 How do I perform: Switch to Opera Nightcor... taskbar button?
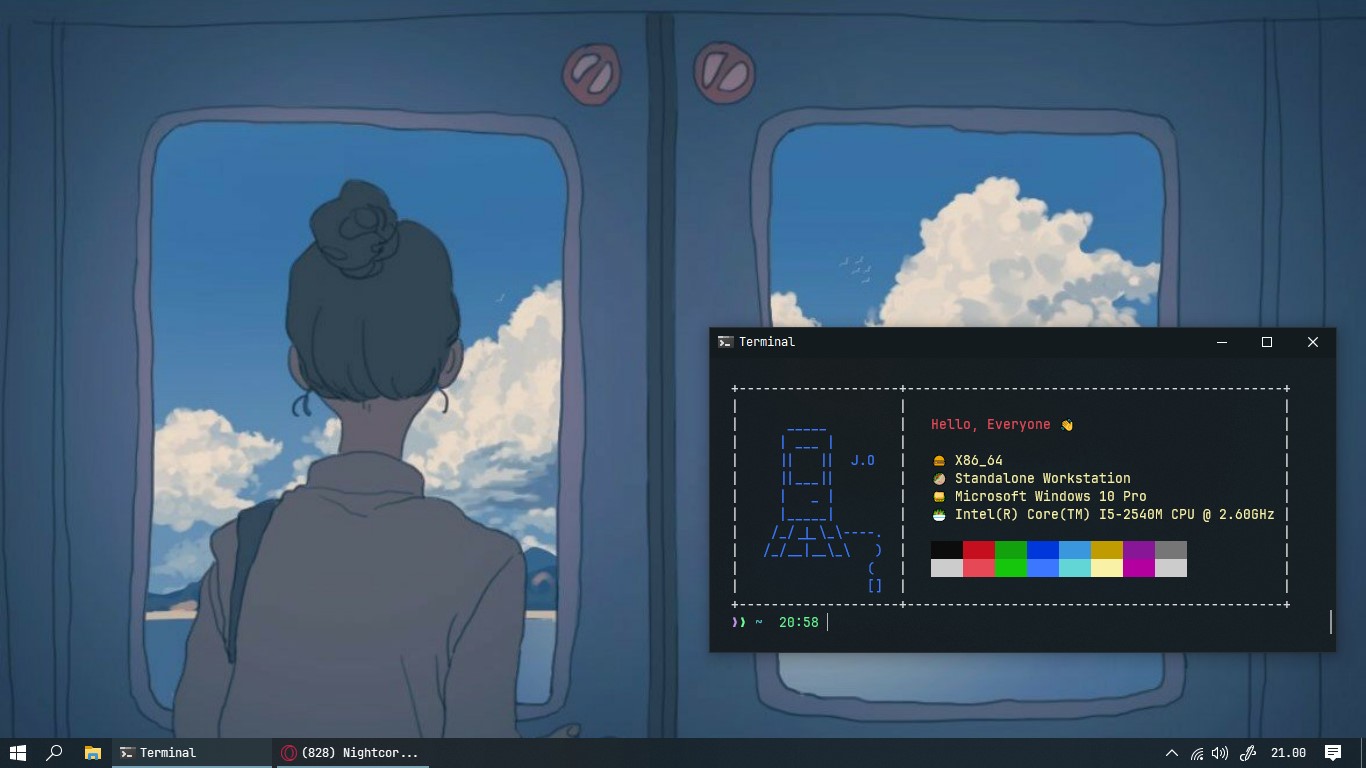[351, 753]
